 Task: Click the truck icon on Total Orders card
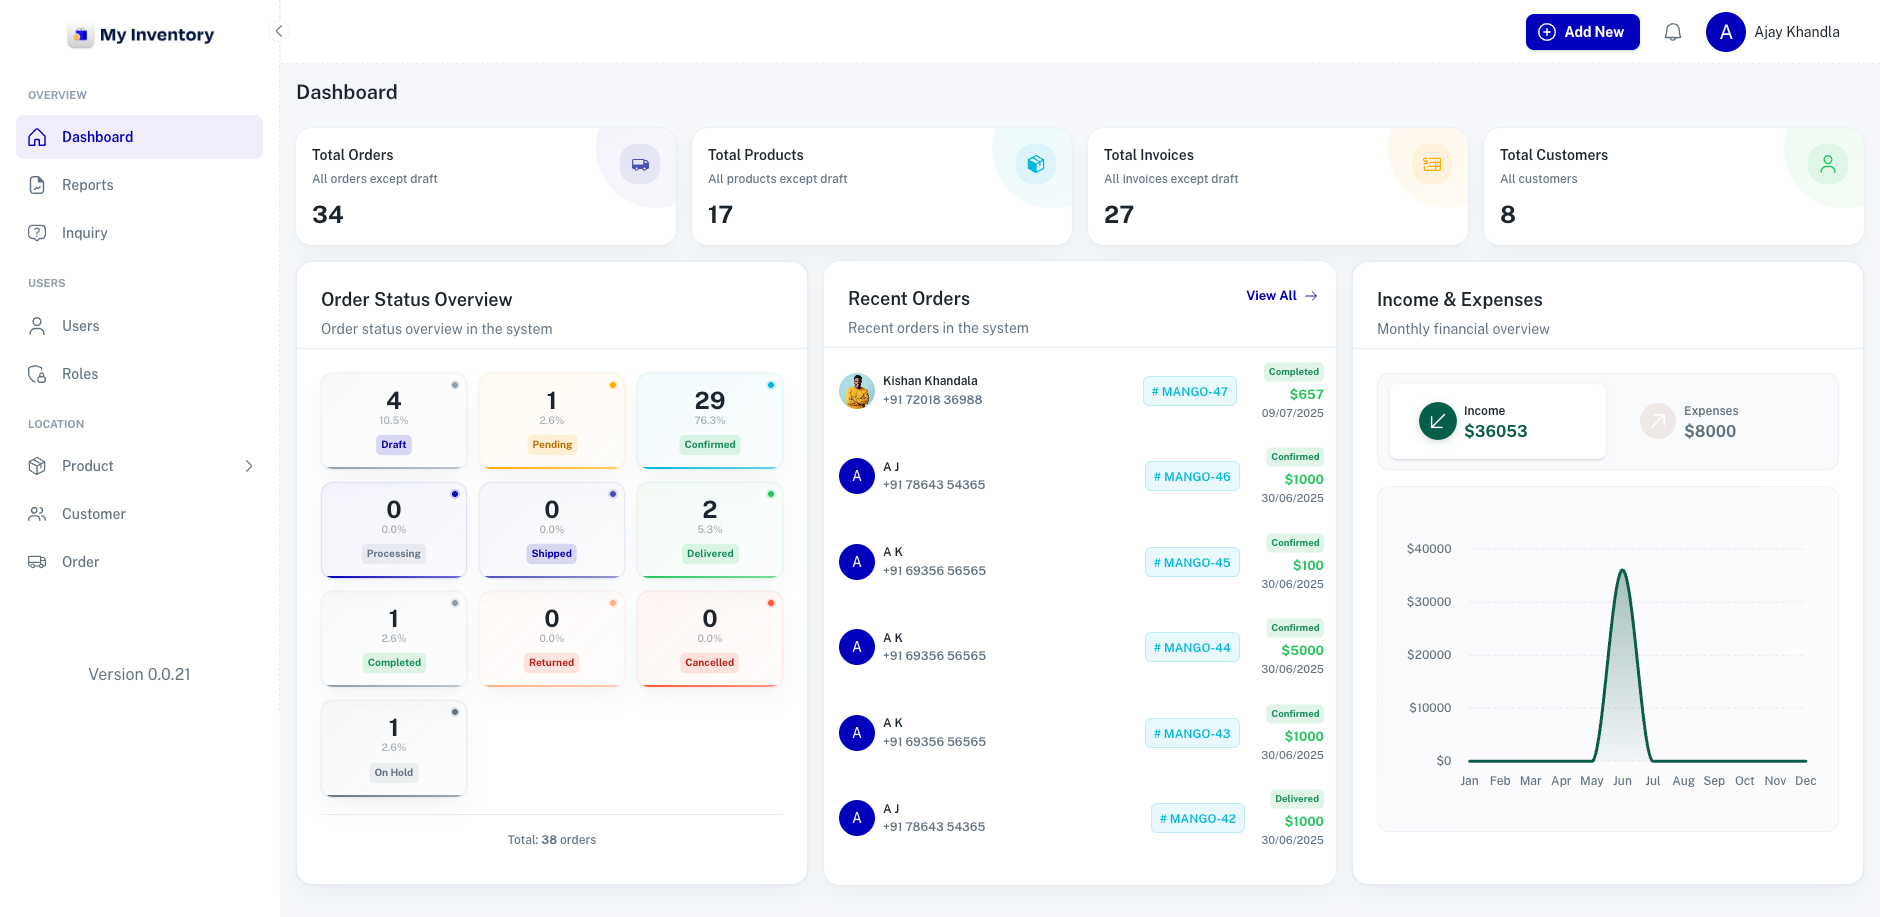pos(639,164)
